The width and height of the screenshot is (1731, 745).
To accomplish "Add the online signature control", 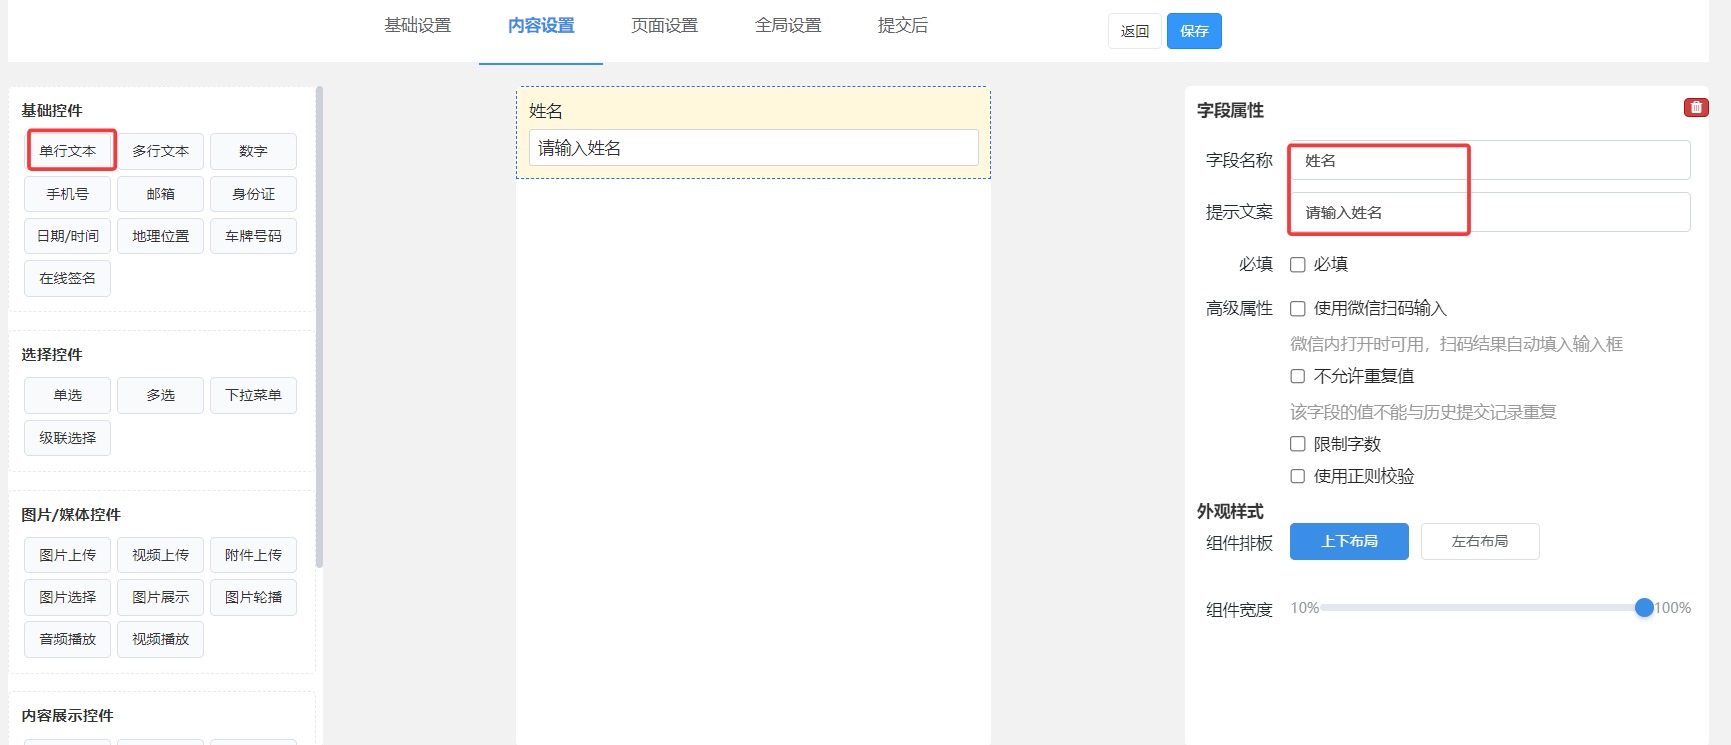I will pos(68,278).
